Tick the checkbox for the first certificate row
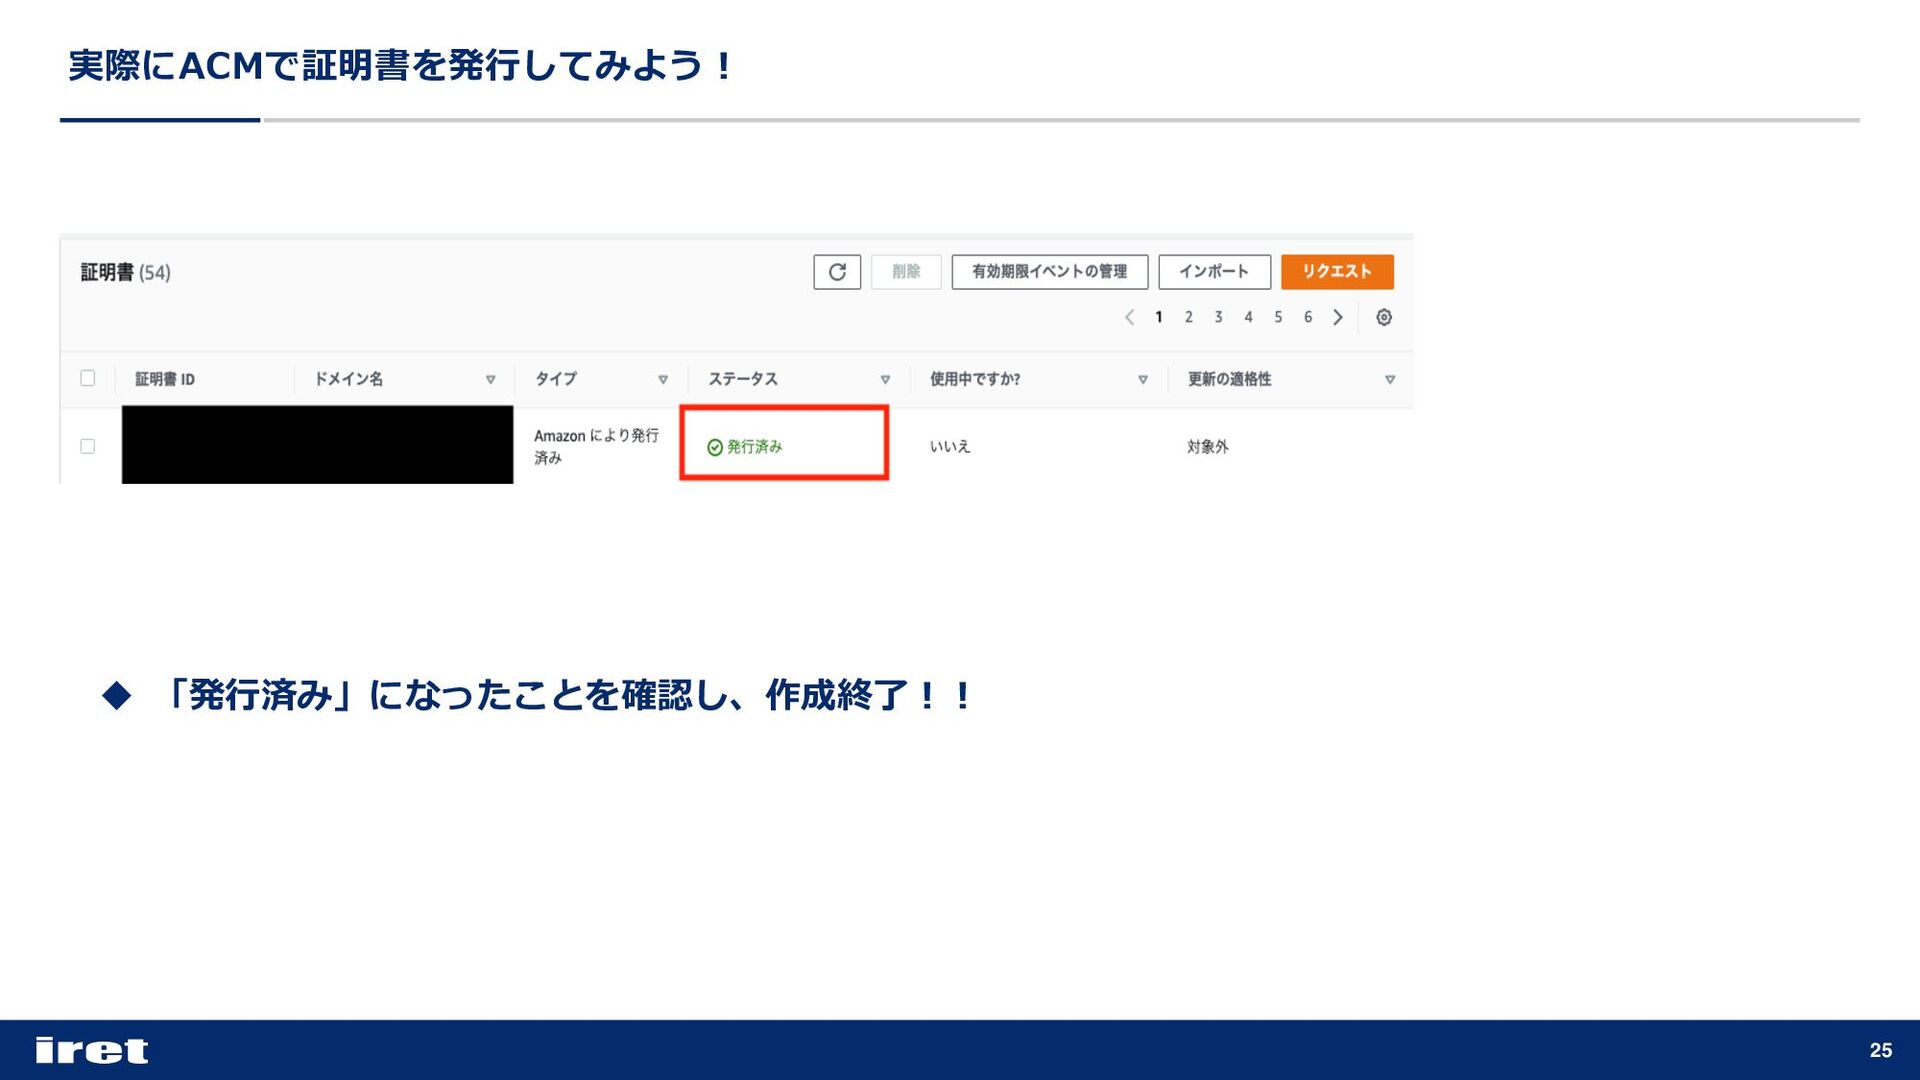The width and height of the screenshot is (1920, 1080). point(88,446)
